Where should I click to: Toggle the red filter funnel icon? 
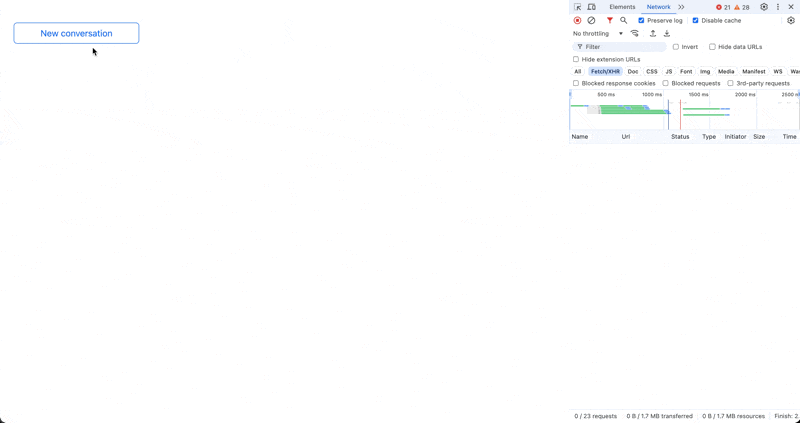coord(609,20)
